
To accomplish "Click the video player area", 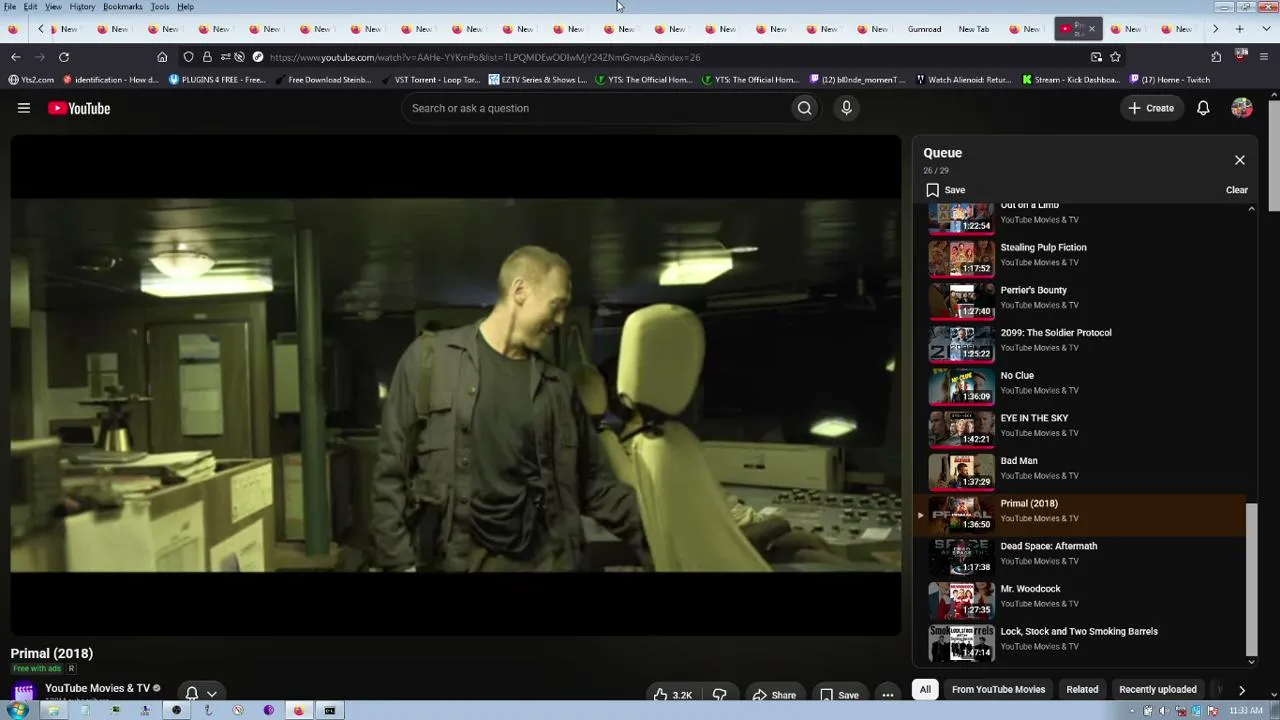I will pyautogui.click(x=456, y=385).
